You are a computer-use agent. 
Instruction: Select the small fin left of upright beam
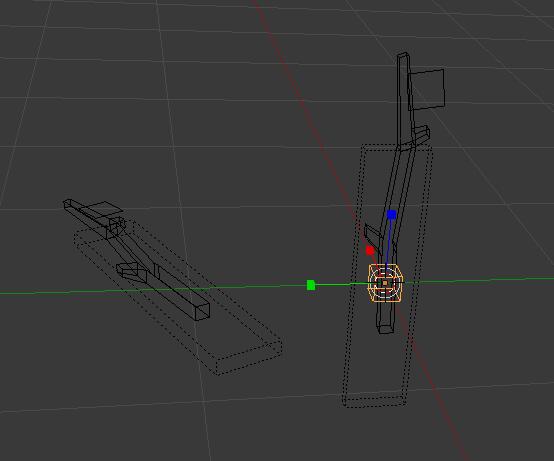[373, 232]
